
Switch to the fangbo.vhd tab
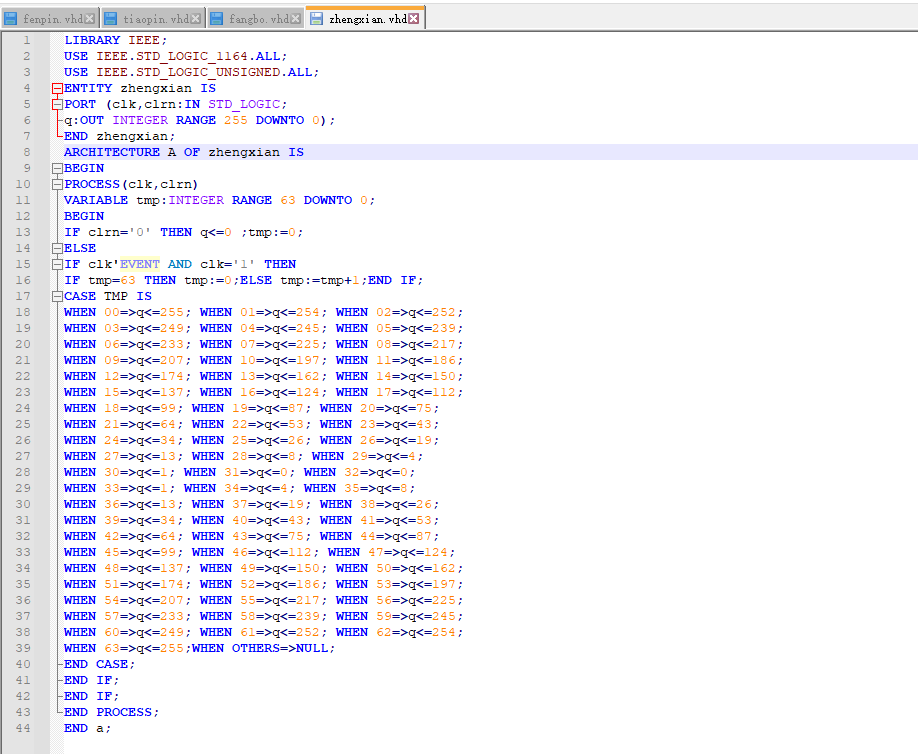256,18
